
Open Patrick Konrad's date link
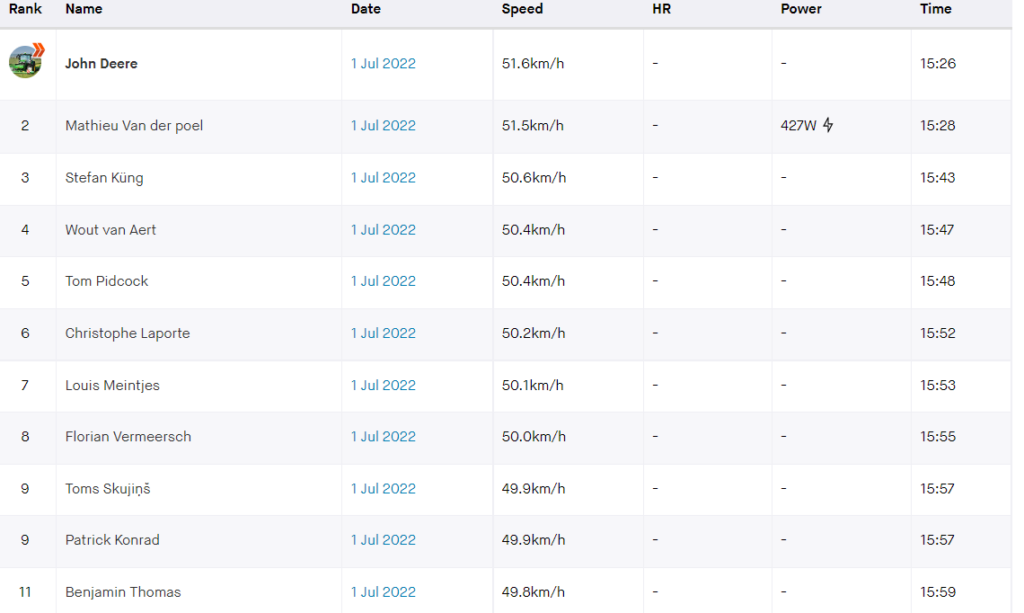tap(383, 540)
